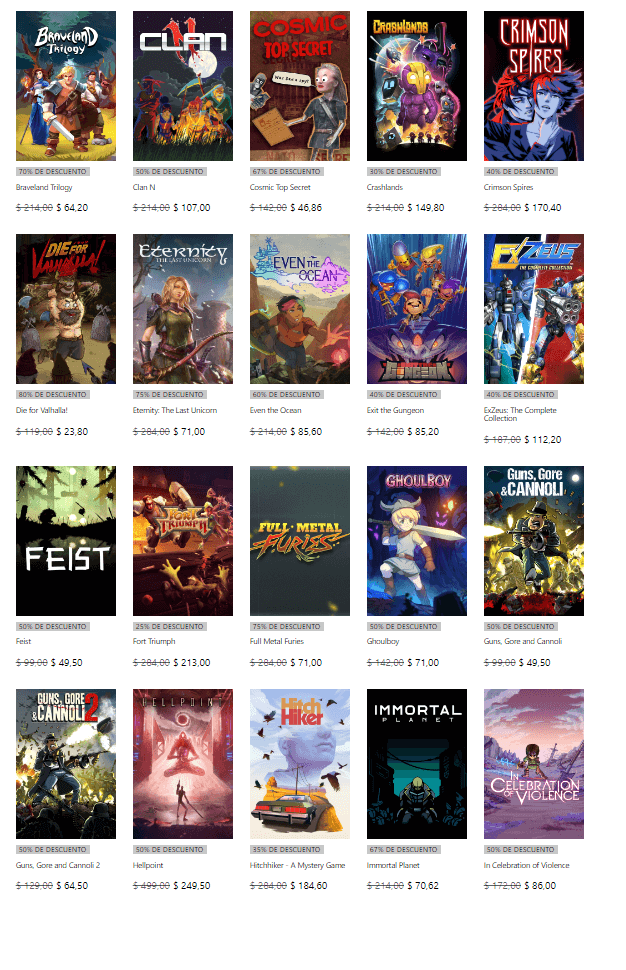This screenshot has height=970, width=626.
Task: Click the Even the Ocean title link
Action: [x=275, y=410]
